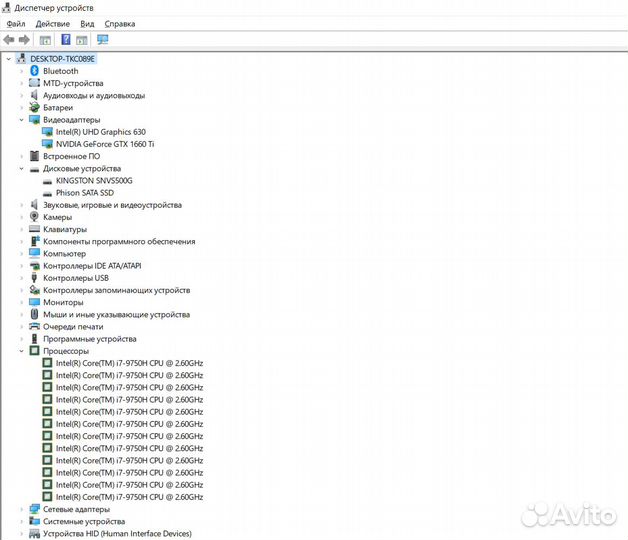Select the DESKTOP-TKC089E root node
Image resolution: width=628 pixels, height=540 pixels.
tap(63, 59)
